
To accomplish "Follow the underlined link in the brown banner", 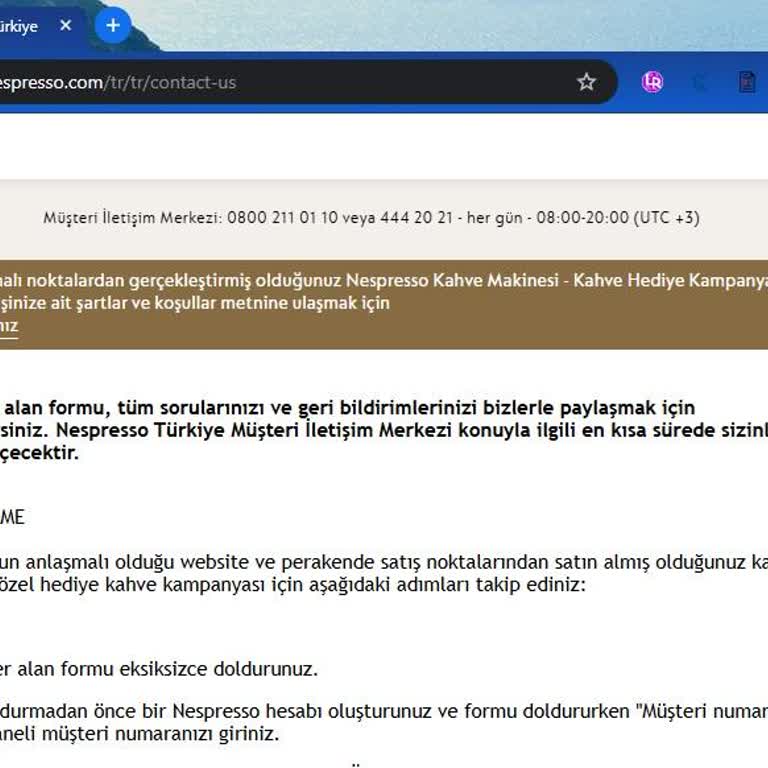I will pos(8,326).
